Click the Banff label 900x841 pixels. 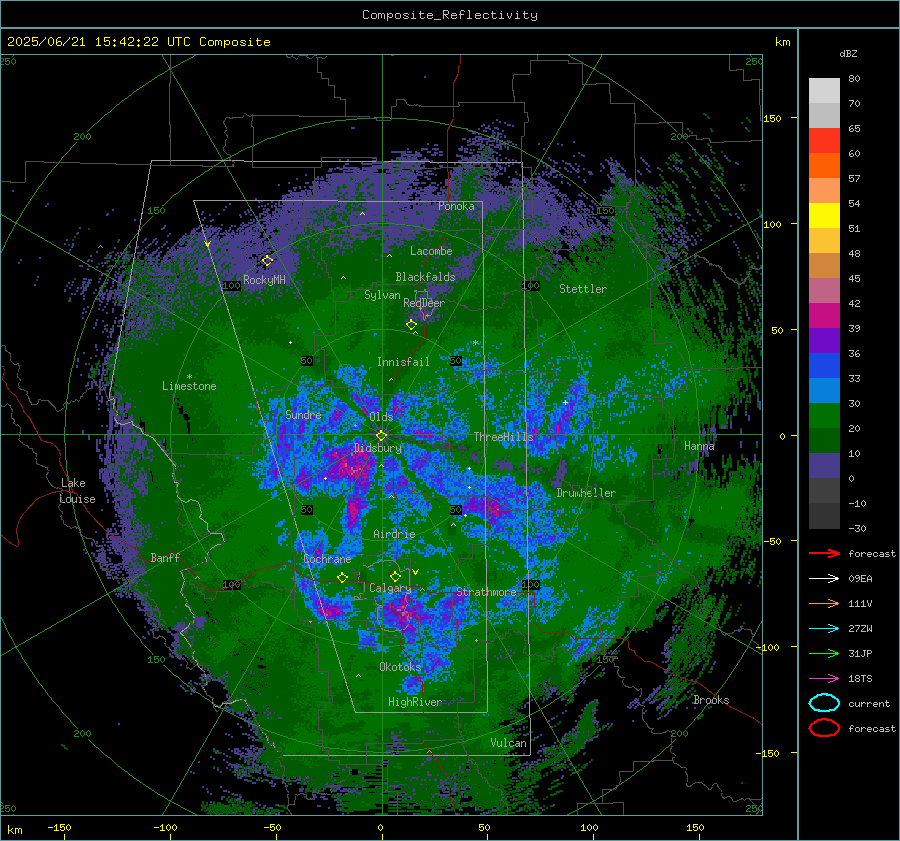point(165,557)
